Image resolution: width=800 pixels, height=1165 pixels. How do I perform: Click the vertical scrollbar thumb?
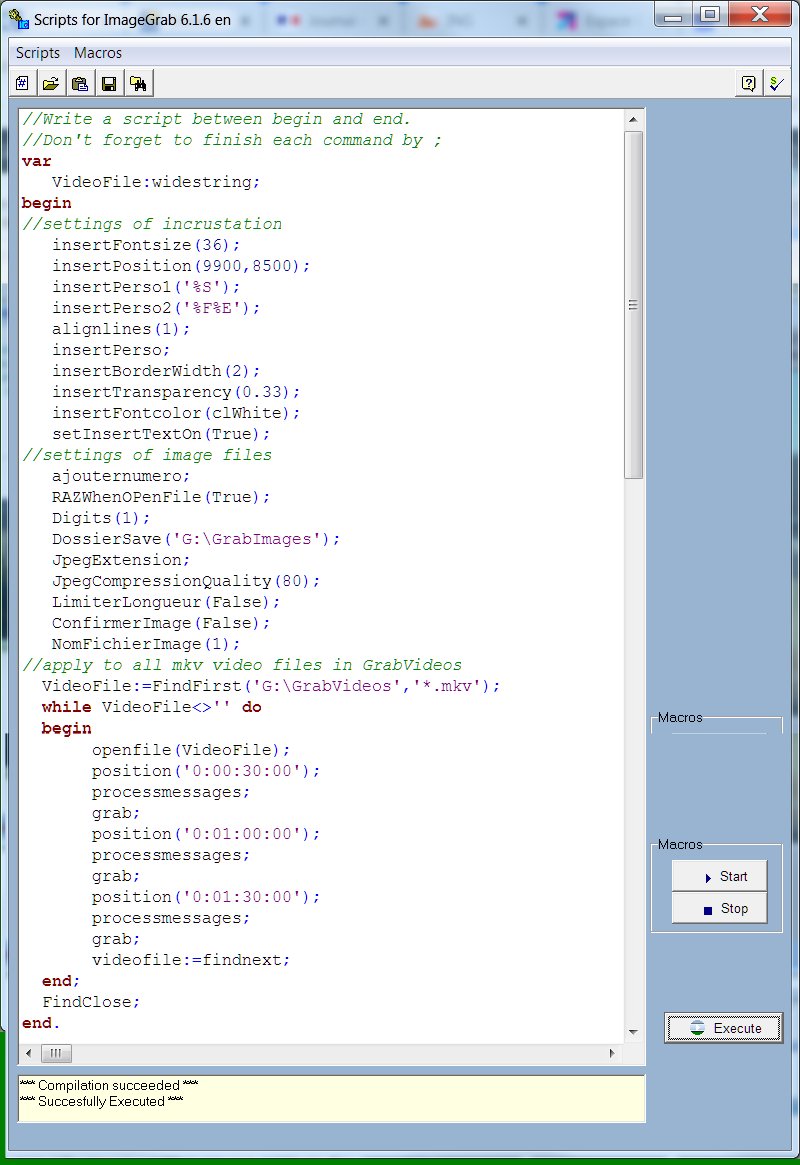click(x=633, y=305)
